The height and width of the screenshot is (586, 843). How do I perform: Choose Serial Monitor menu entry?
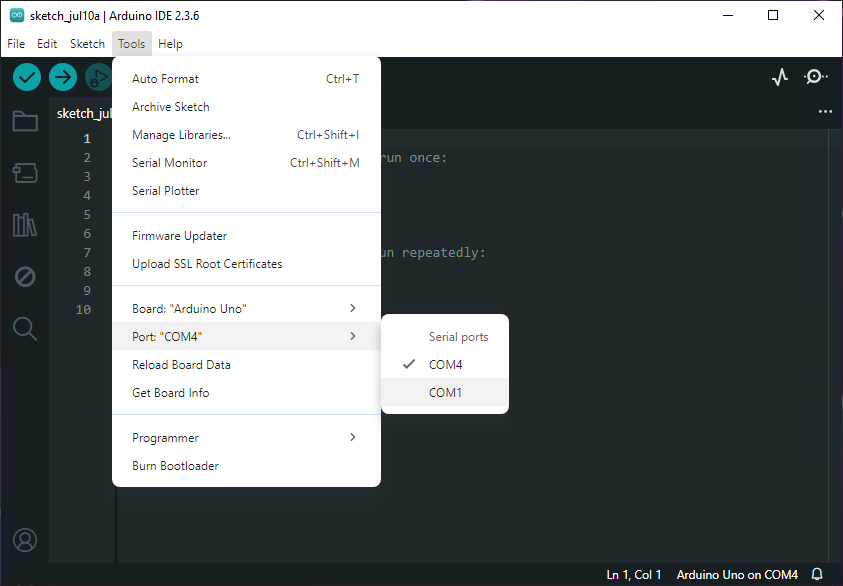(x=246, y=162)
